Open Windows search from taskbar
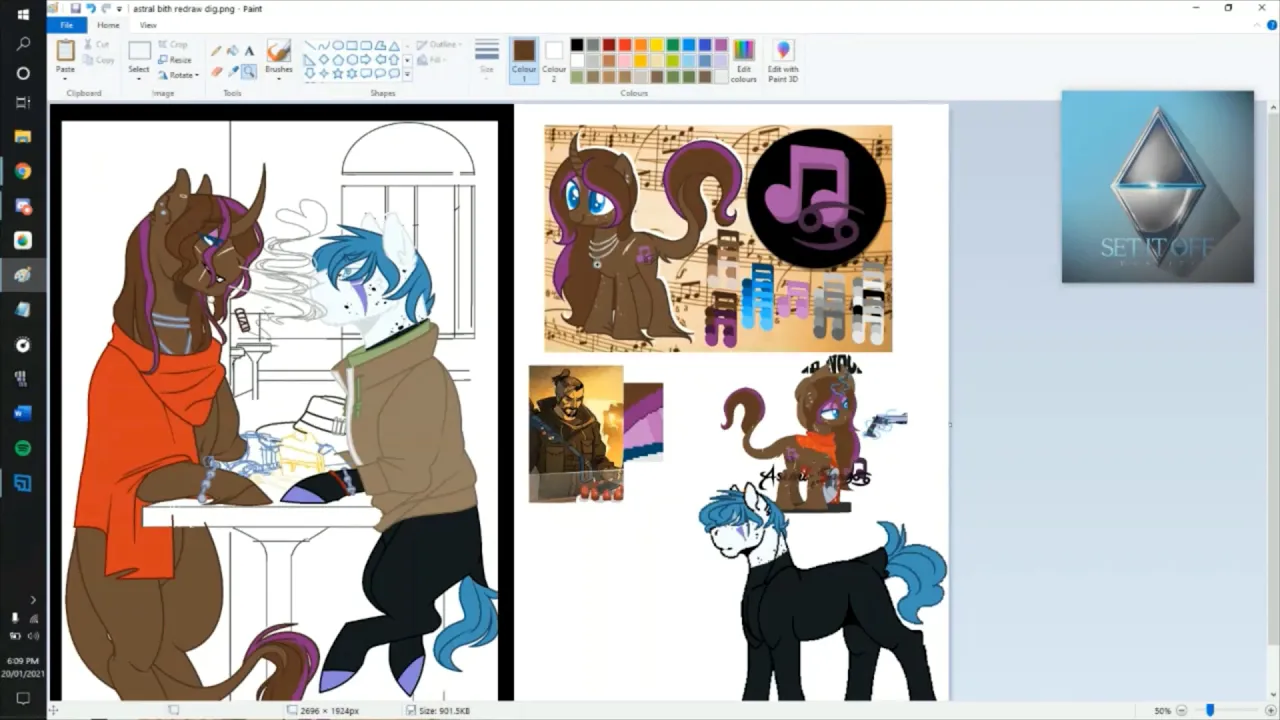Screen dimensions: 1280x720 pyautogui.click(x=23, y=44)
